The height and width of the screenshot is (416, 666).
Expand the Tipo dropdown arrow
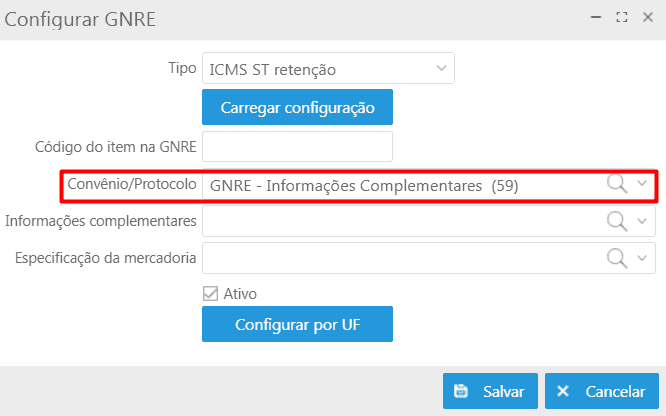[441, 68]
